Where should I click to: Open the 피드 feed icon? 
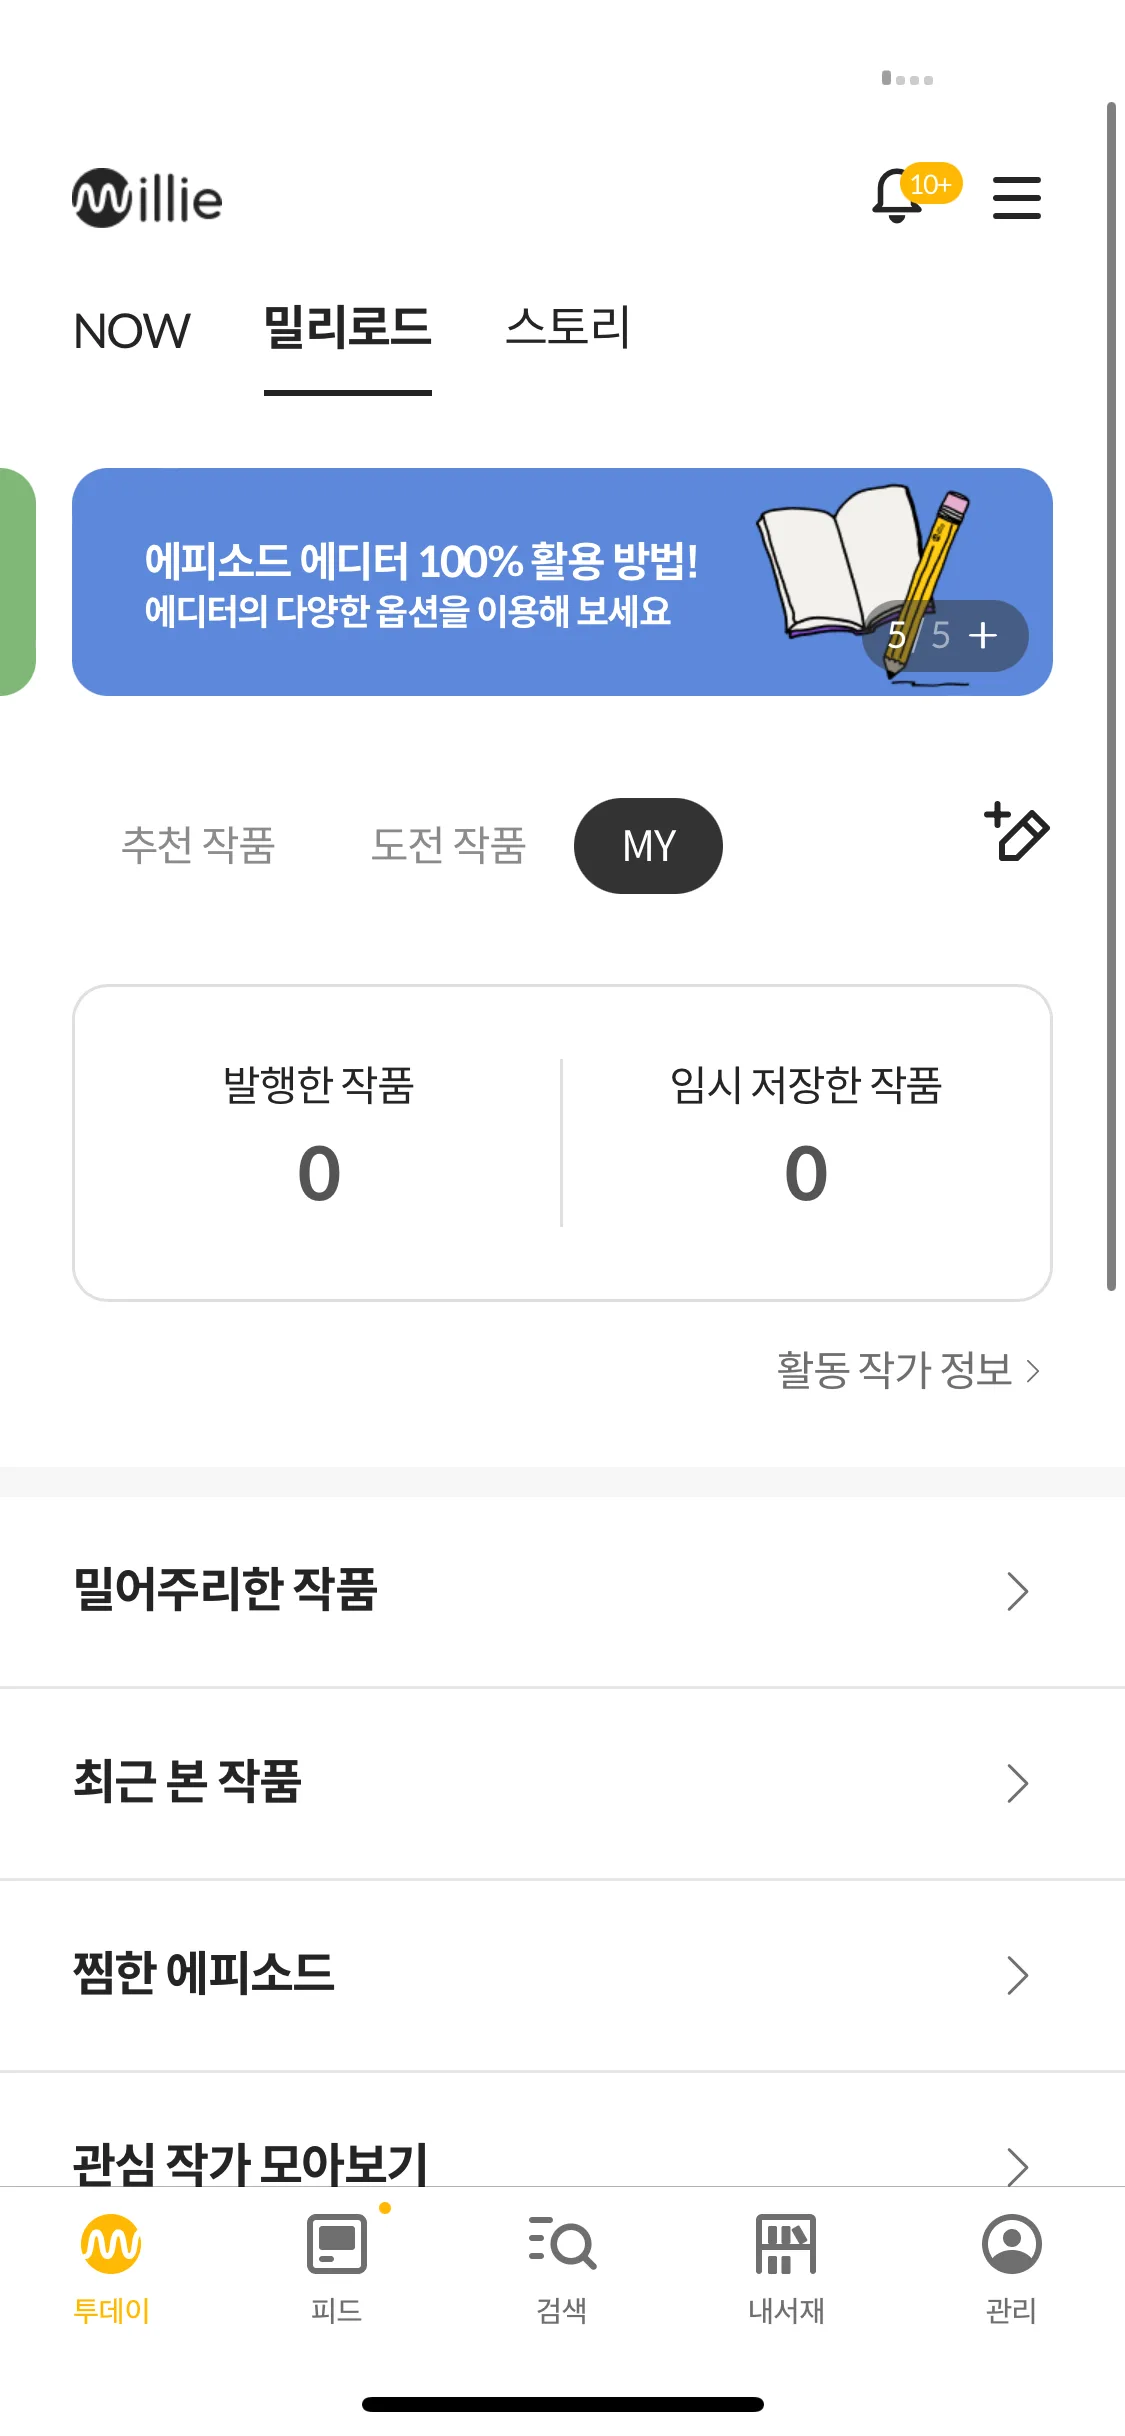[x=336, y=2244]
